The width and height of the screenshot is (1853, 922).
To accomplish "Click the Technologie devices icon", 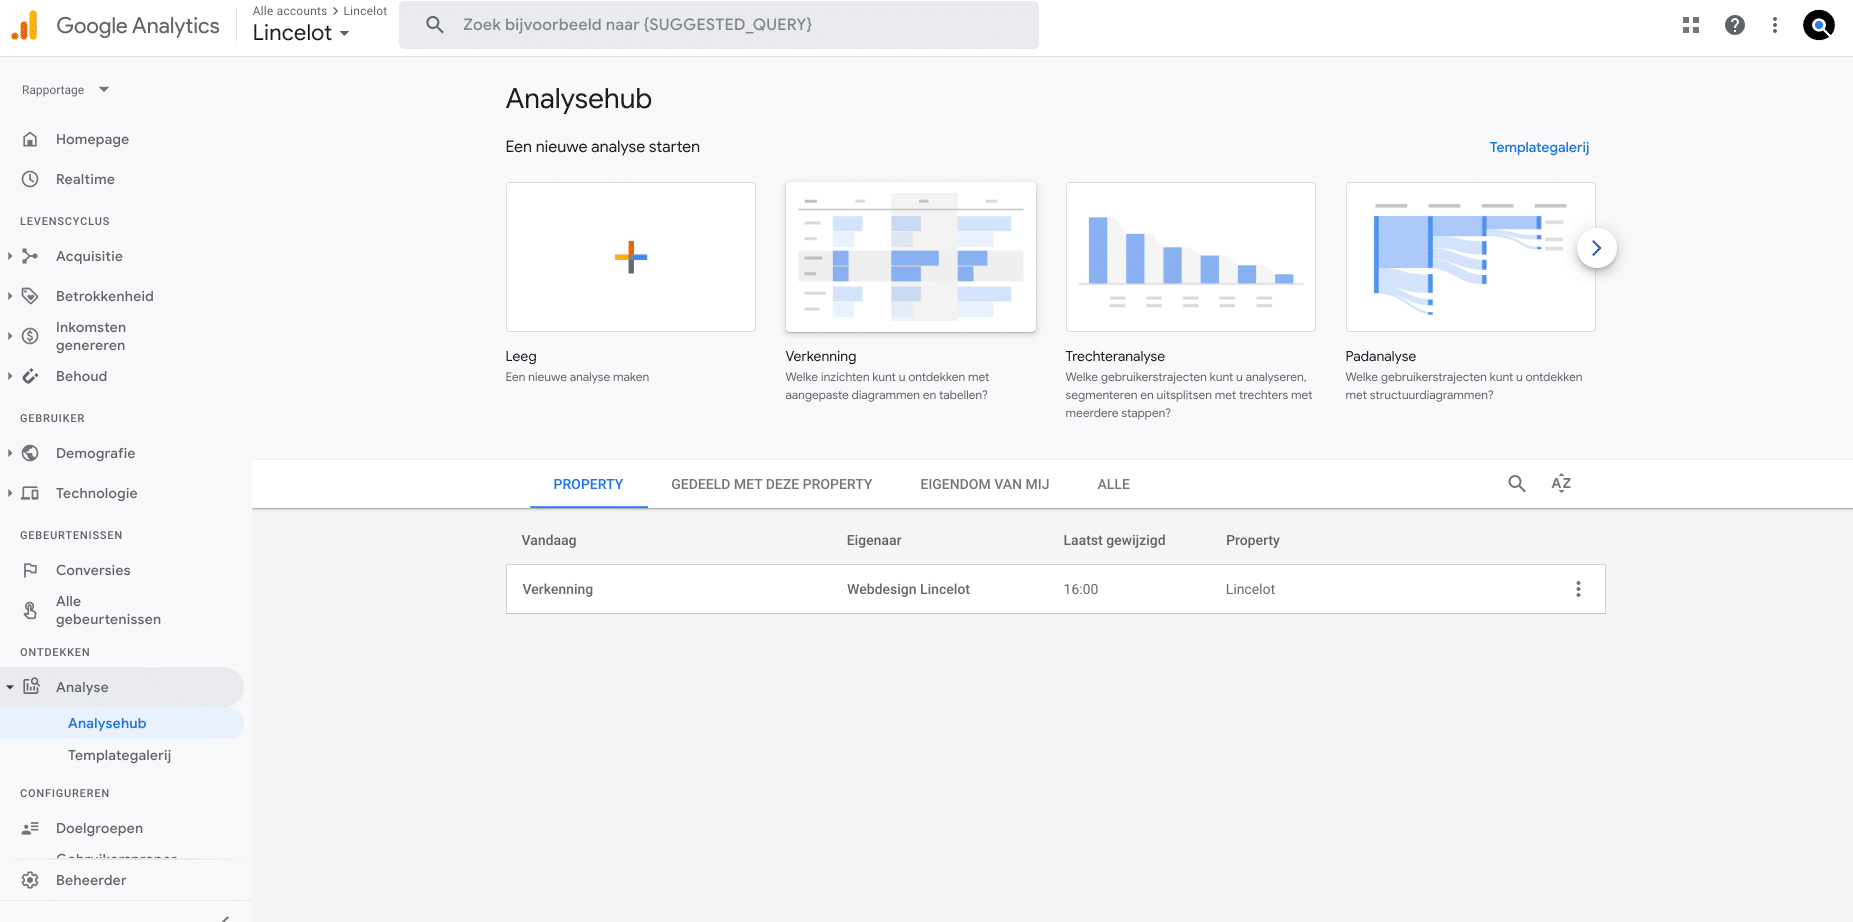I will coord(30,493).
